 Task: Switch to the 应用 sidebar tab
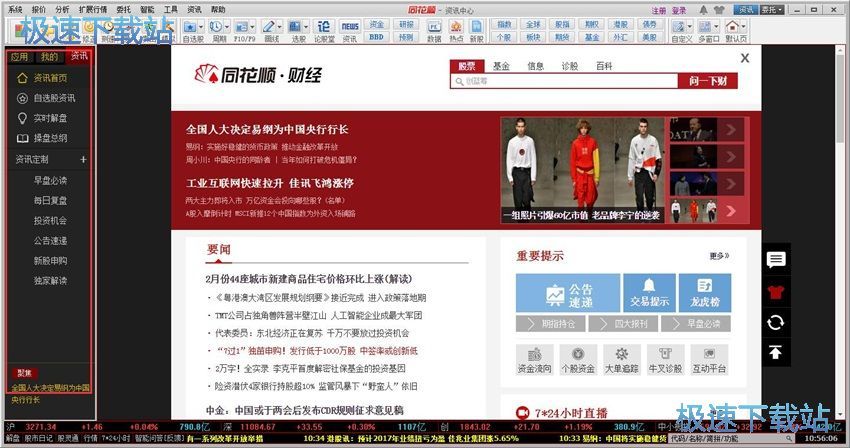coord(19,56)
